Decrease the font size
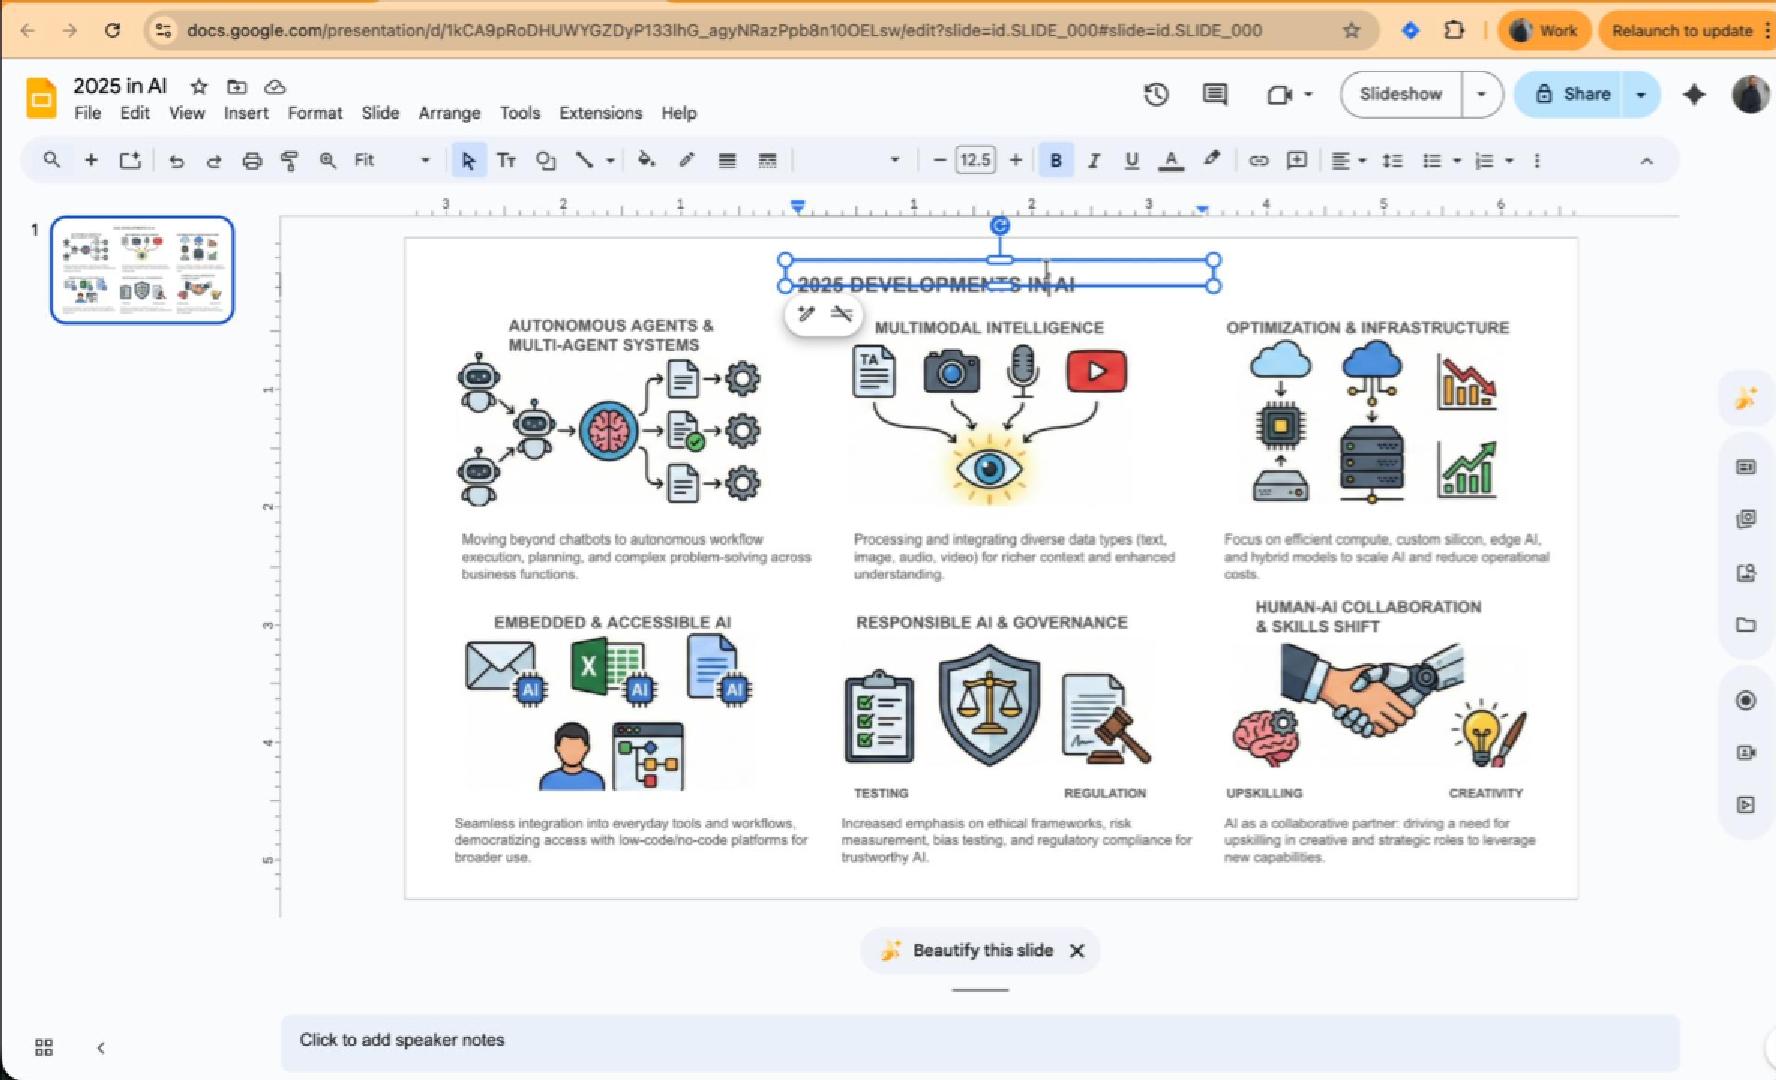Viewport: 1776px width, 1080px height. [939, 160]
